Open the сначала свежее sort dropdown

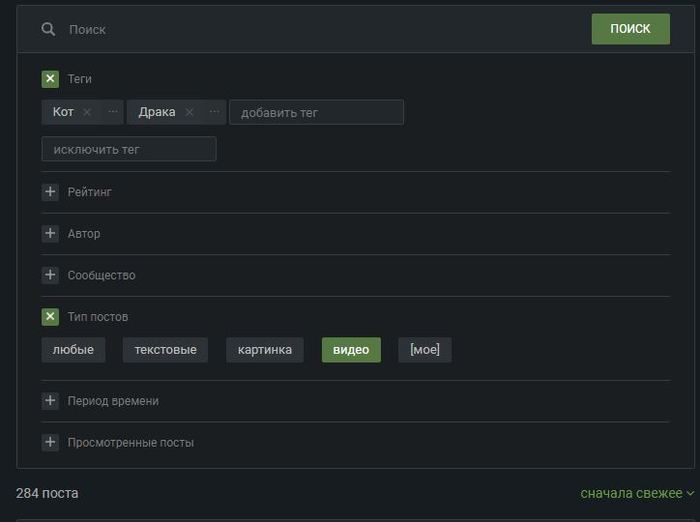pyautogui.click(x=637, y=493)
